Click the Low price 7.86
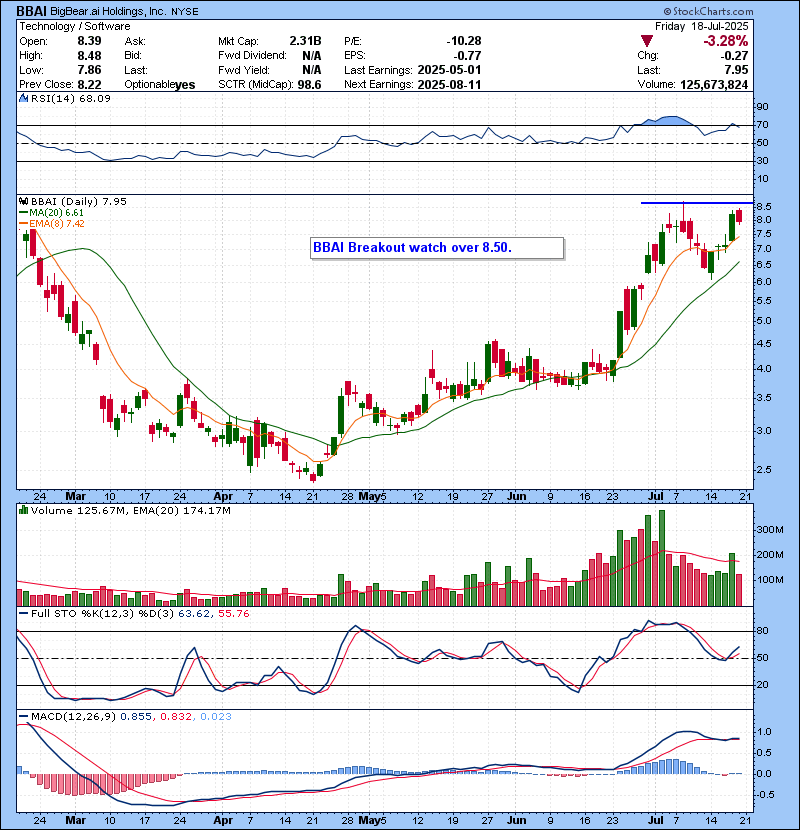The width and height of the screenshot is (800, 830). [x=89, y=70]
